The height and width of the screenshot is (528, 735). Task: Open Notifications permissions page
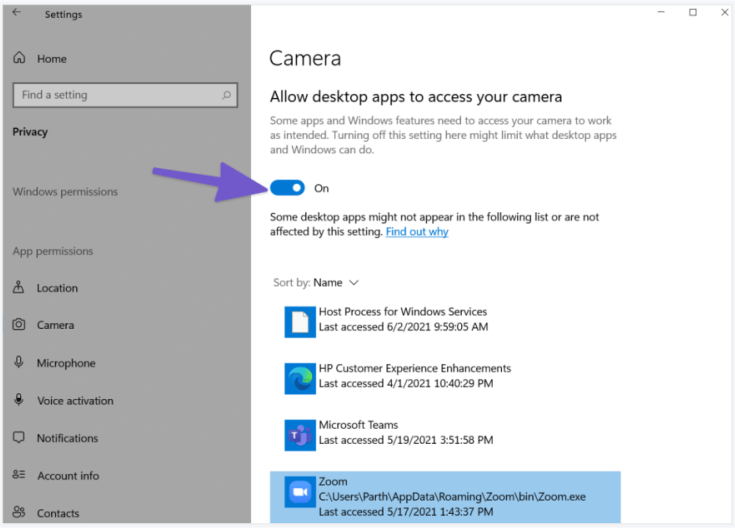point(68,438)
